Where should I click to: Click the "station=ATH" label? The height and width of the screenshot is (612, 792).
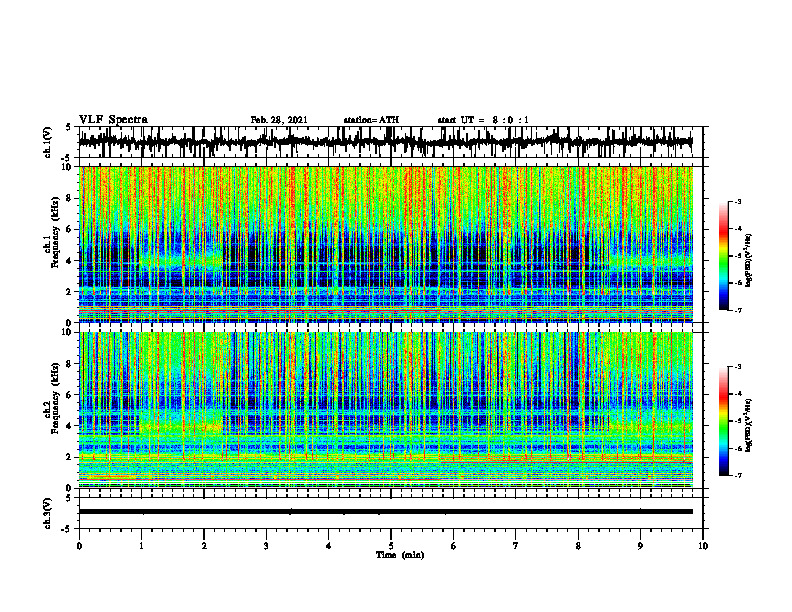point(371,120)
